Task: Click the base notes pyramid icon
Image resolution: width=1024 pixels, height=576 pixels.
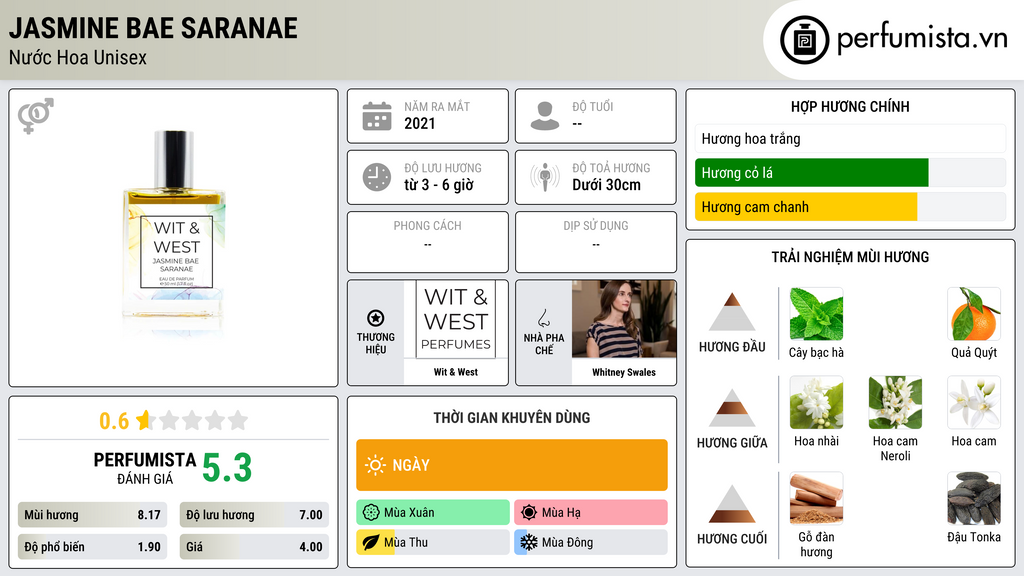Action: (732, 504)
